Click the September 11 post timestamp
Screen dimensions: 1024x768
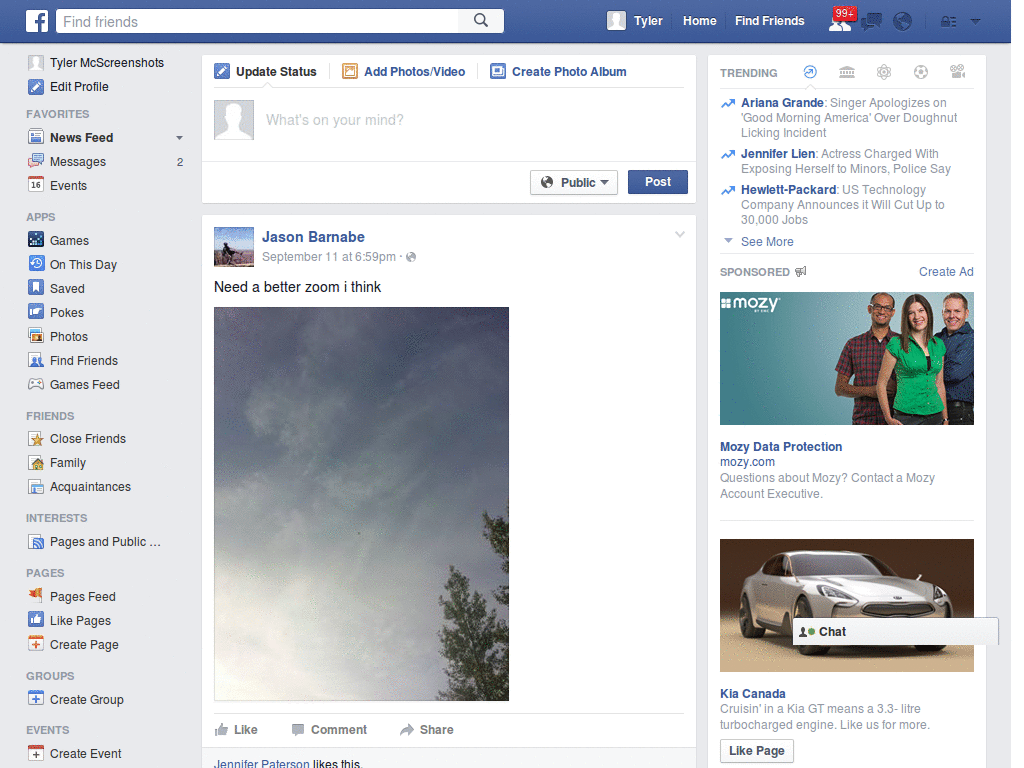[x=328, y=257]
